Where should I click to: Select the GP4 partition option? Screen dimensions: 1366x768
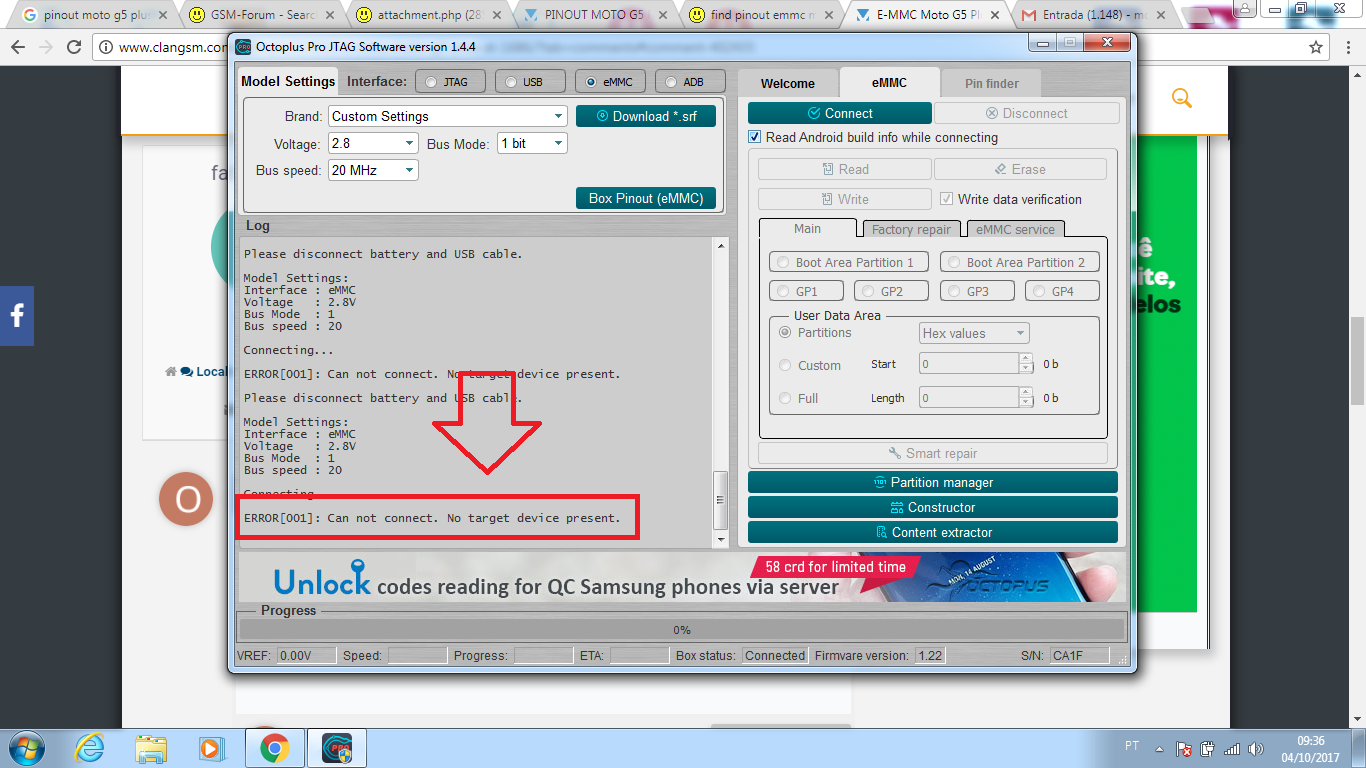pos(1062,291)
